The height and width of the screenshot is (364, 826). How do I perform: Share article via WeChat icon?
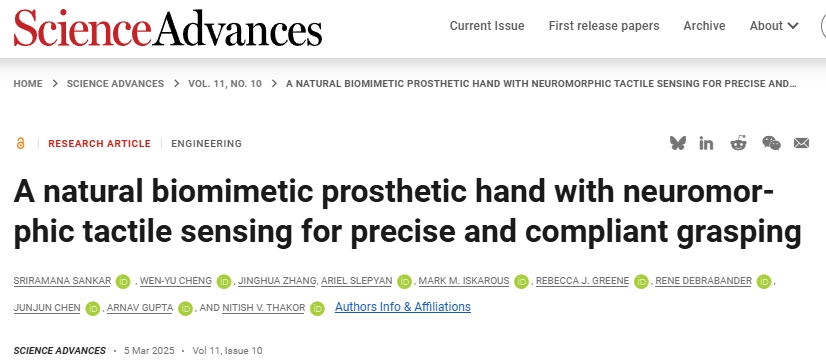[771, 143]
